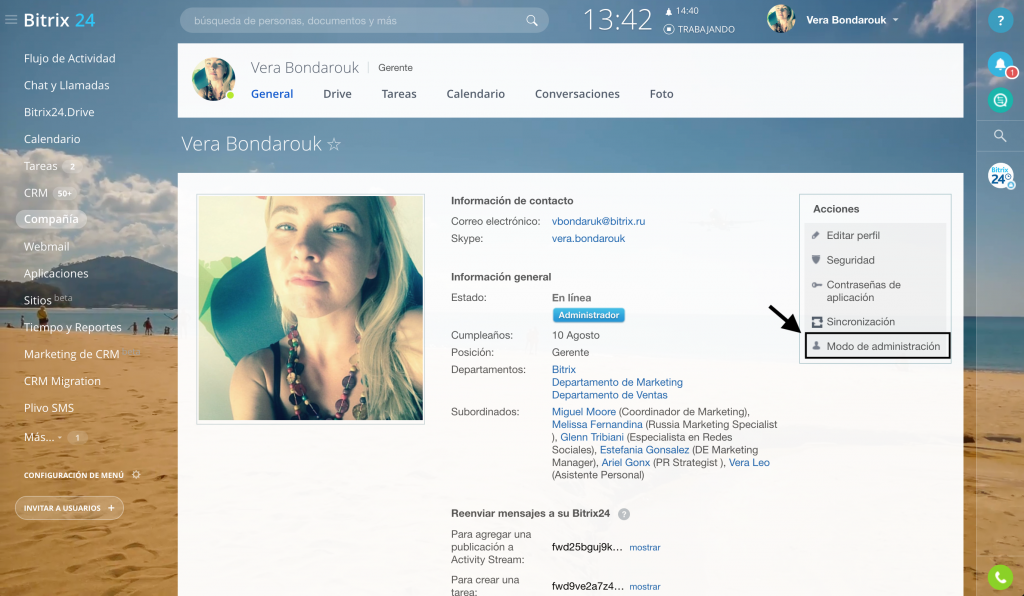Open subordinate Melissa Fernandina profile

click(597, 424)
